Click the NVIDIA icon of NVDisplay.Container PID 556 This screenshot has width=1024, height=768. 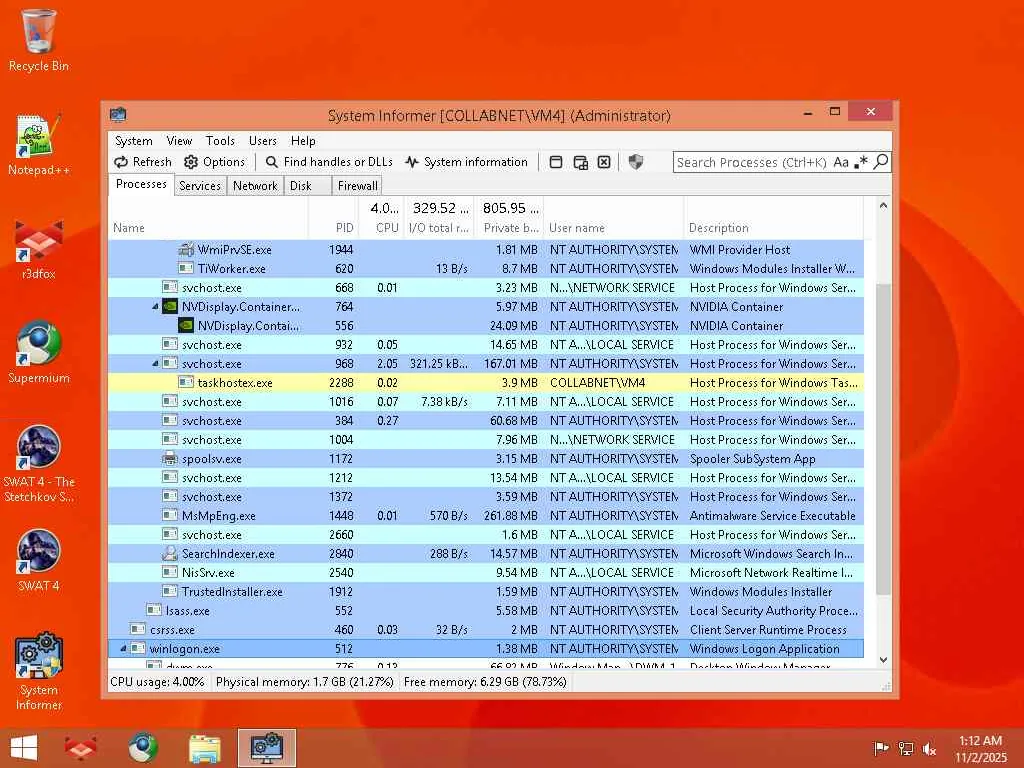coord(186,325)
